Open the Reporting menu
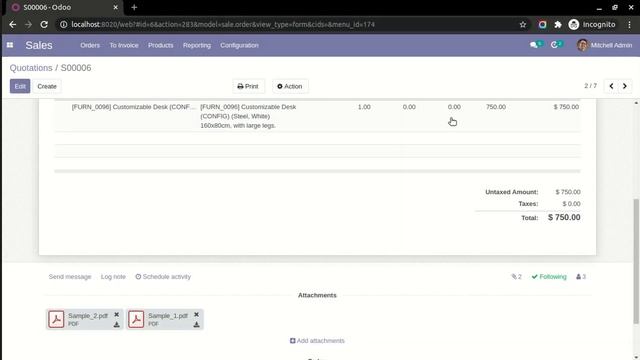640x360 pixels. click(x=197, y=45)
